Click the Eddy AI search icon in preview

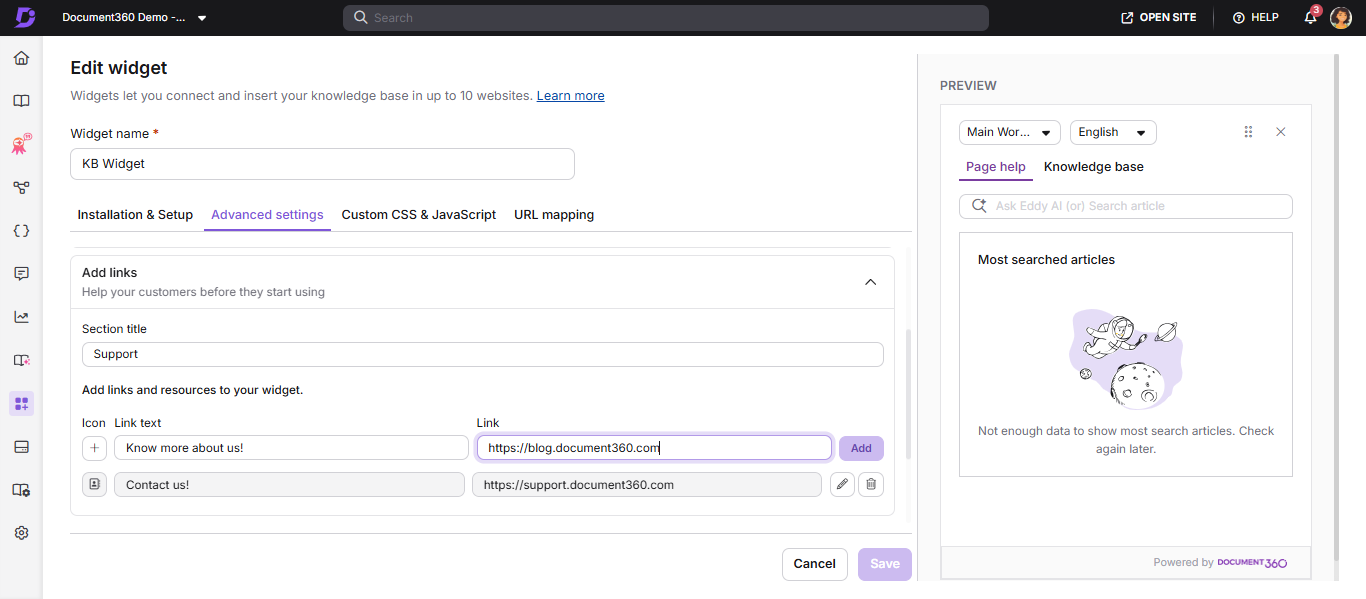(979, 206)
